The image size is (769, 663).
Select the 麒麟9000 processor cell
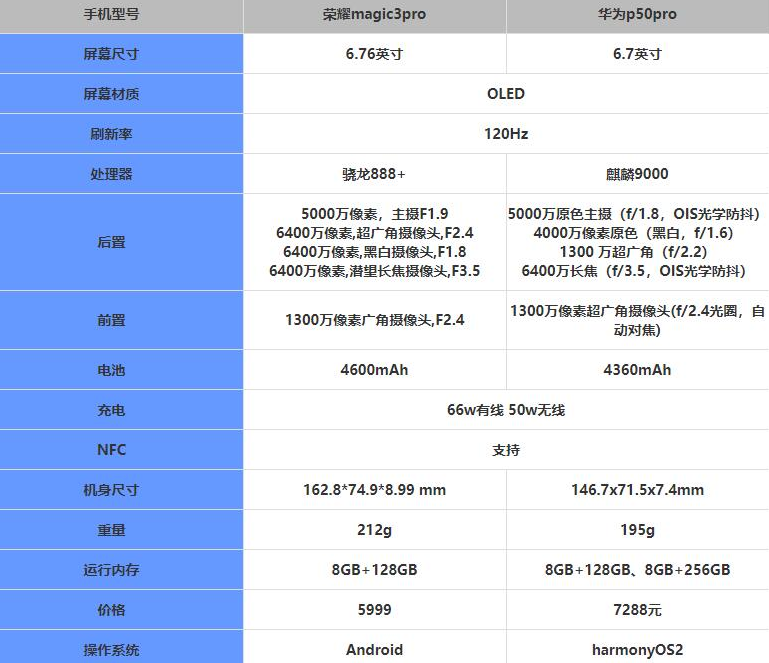tap(637, 174)
